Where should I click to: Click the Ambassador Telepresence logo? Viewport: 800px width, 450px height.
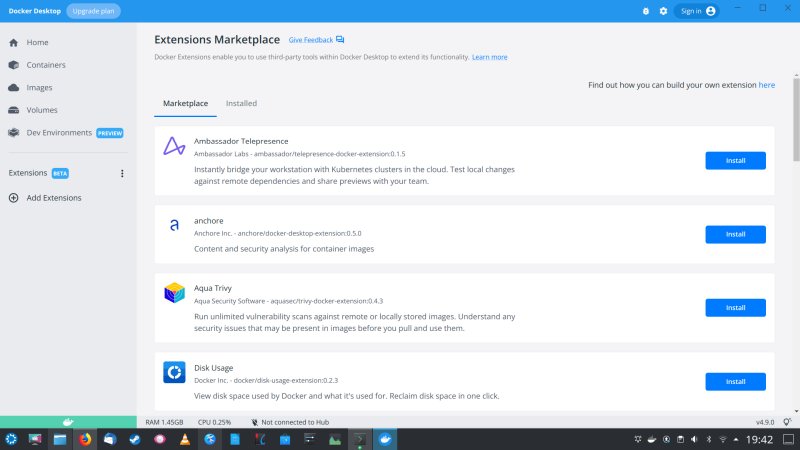click(x=174, y=147)
